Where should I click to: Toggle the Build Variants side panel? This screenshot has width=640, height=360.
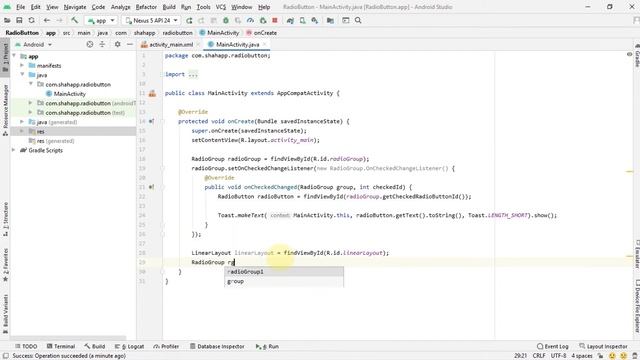point(5,313)
